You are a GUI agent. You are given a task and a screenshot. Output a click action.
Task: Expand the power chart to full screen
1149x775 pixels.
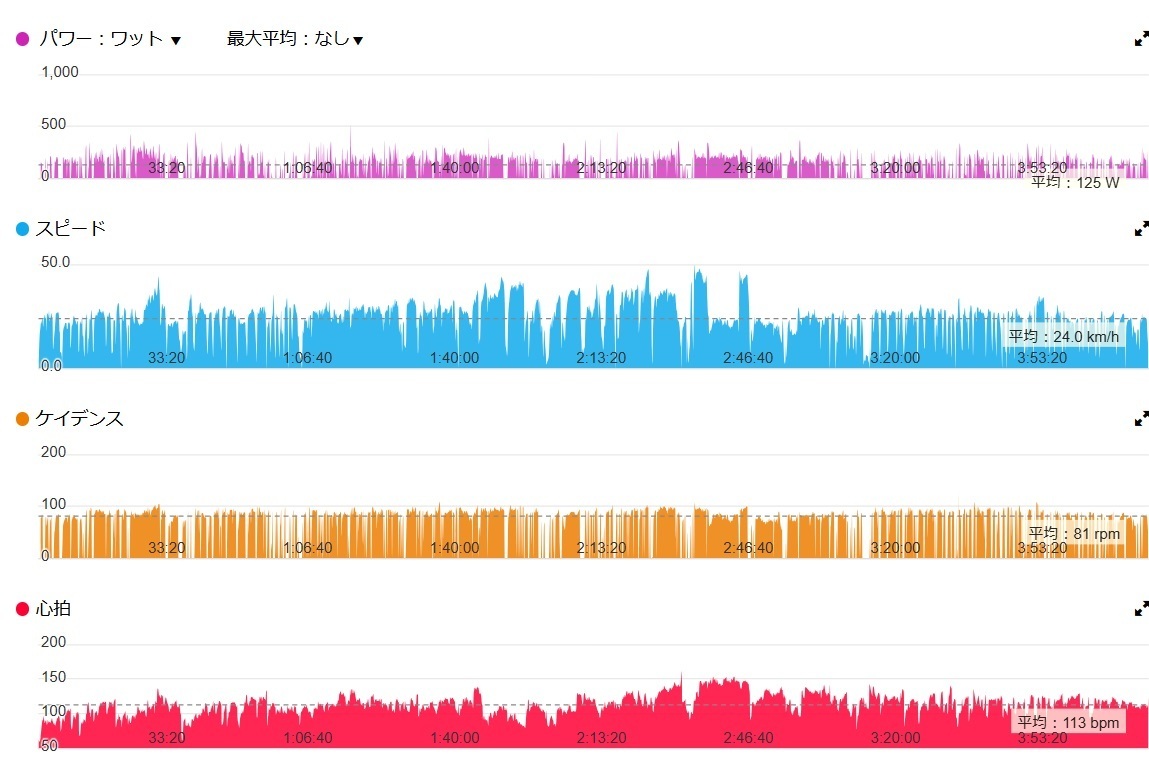(1141, 39)
